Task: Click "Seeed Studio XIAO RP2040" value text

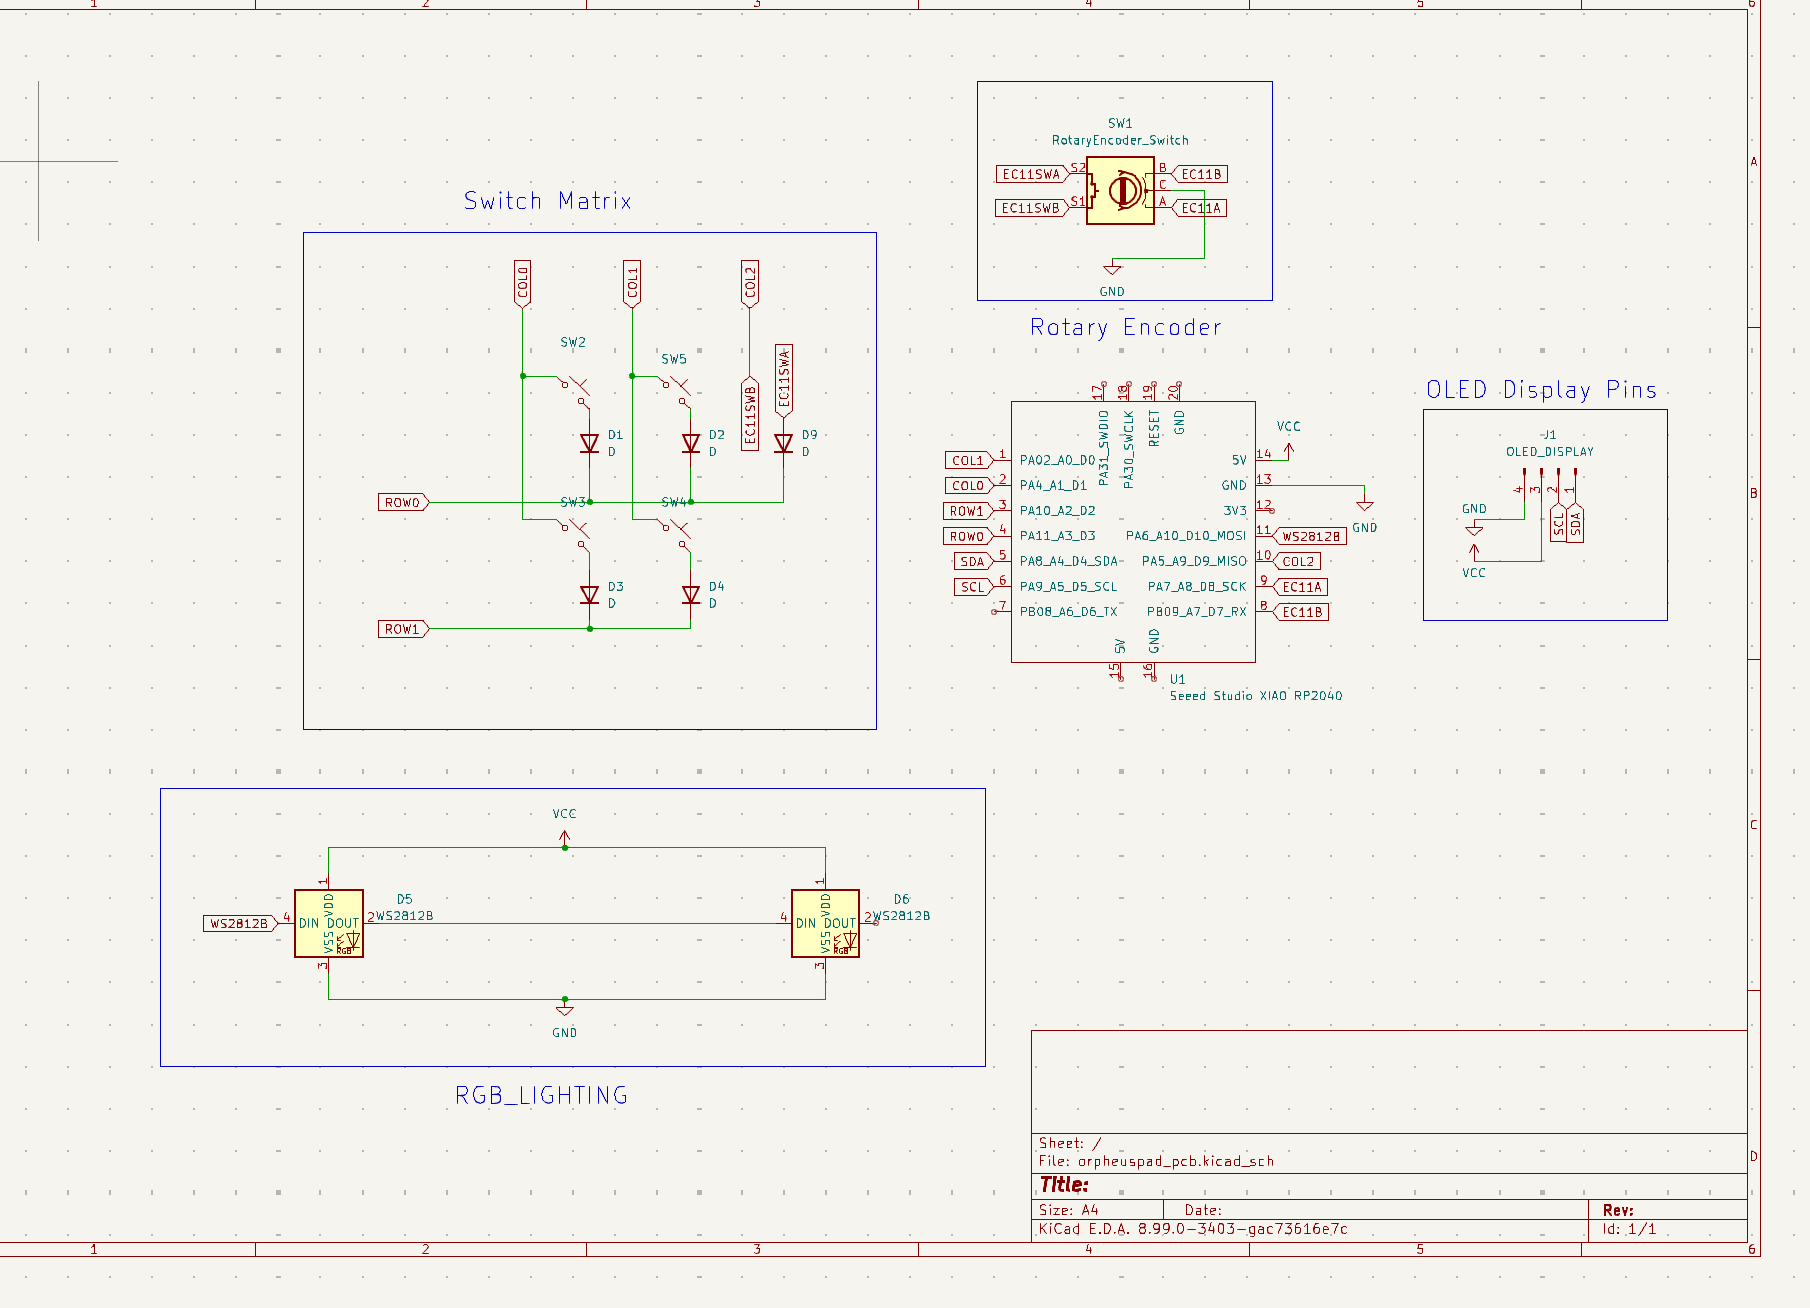Action: [1255, 696]
